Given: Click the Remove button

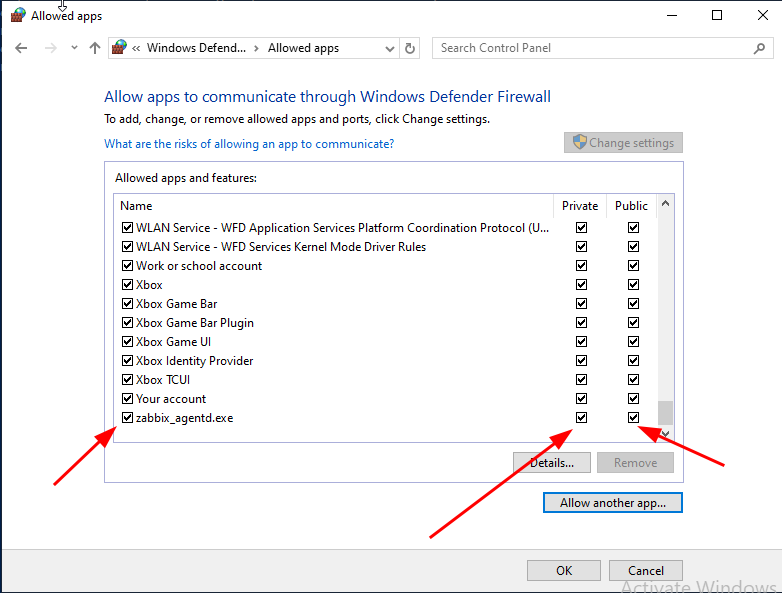Looking at the screenshot, I should pos(635,463).
